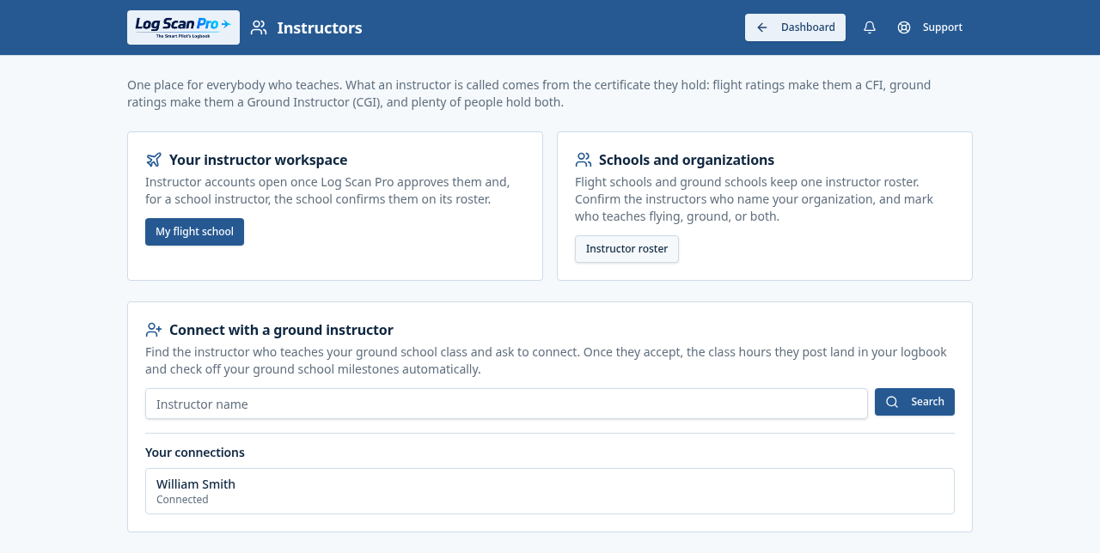The image size is (1100, 553).
Task: Open the Support link
Action: 930,27
